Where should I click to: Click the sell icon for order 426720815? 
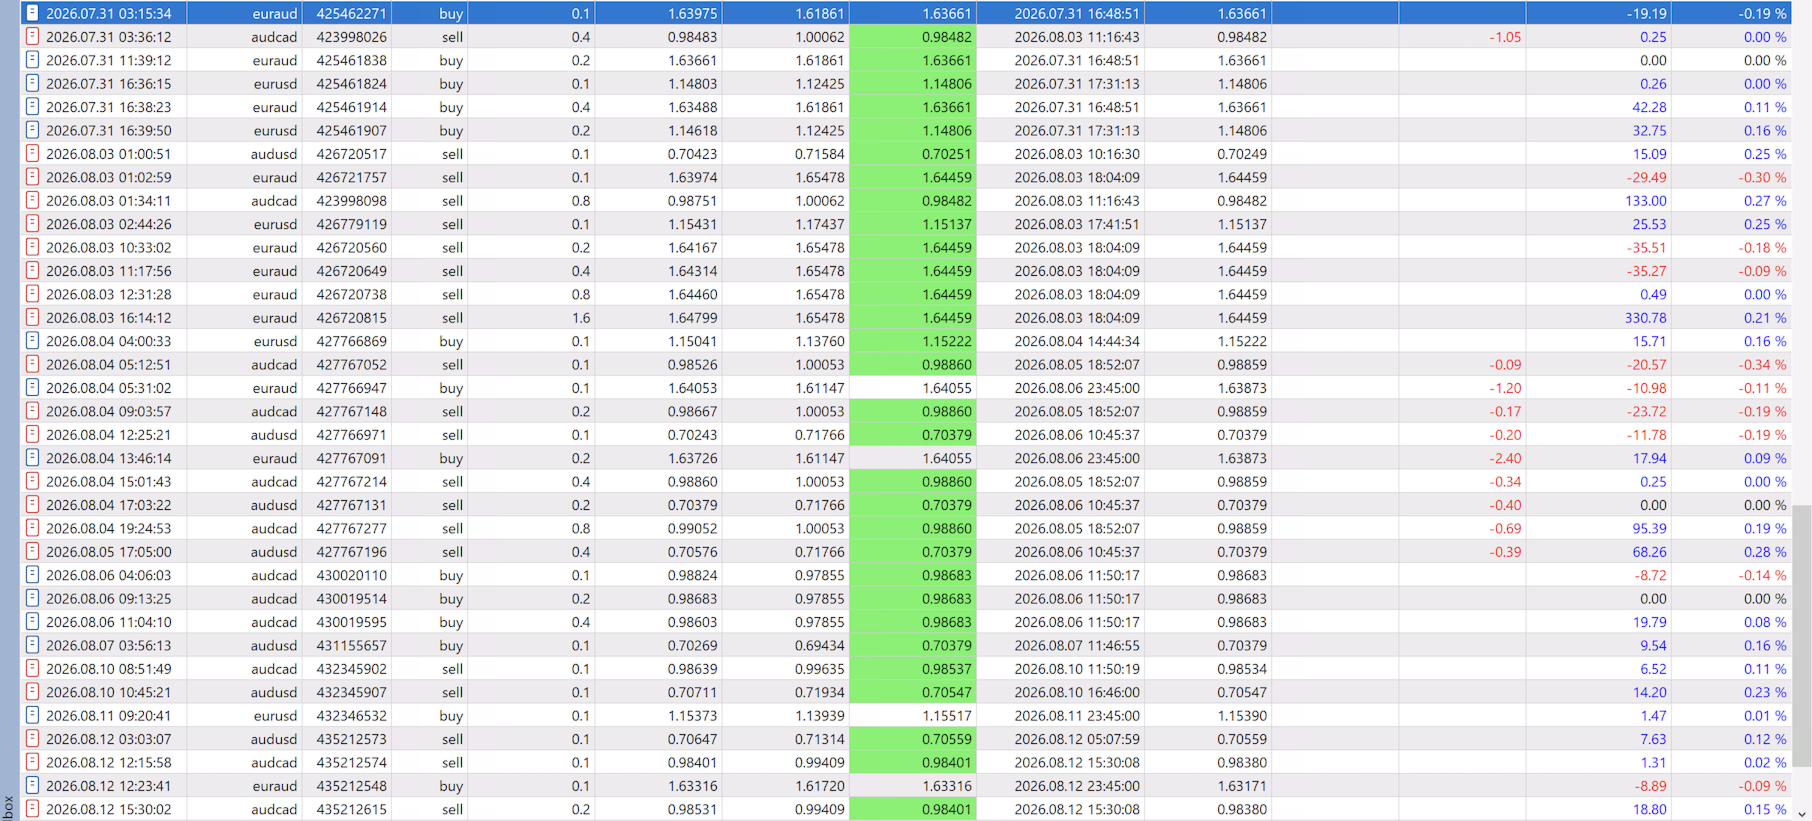(32, 317)
